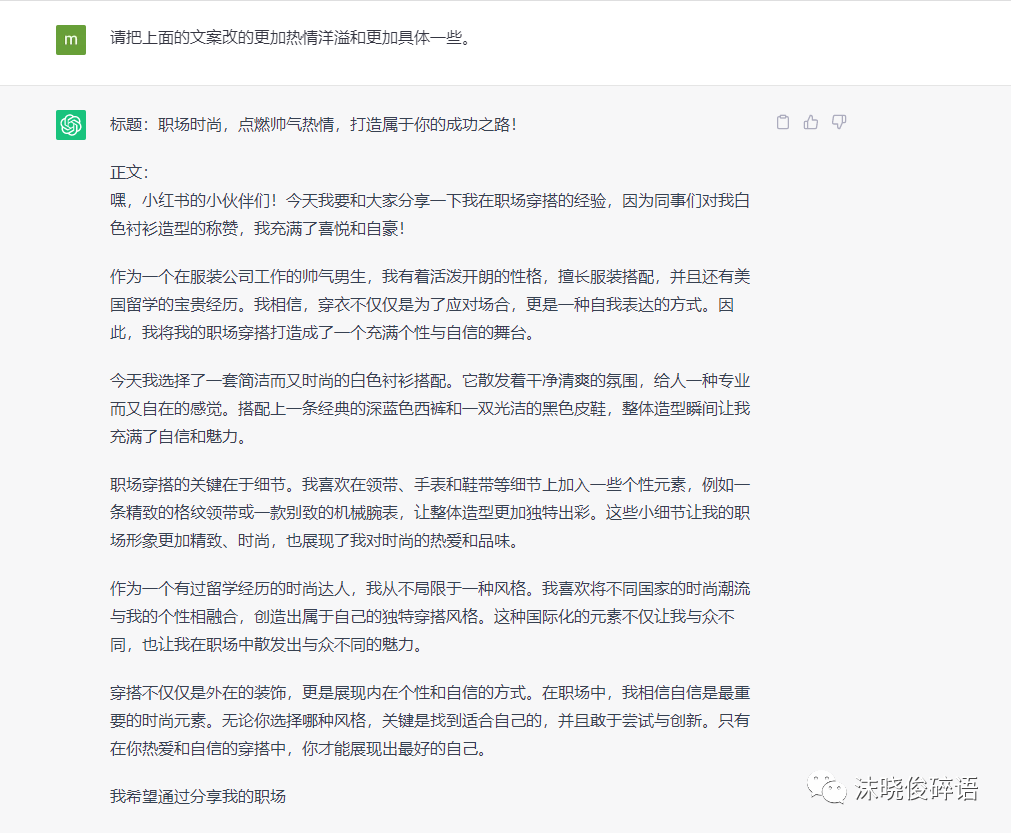
Task: Click the phrase 时尚达人 in the study-abroad paragraph
Action: click(x=319, y=589)
